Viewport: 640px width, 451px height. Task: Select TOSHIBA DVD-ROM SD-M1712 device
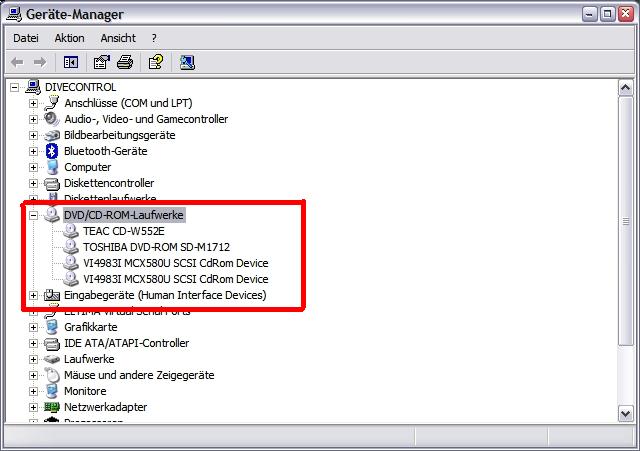pyautogui.click(x=156, y=247)
